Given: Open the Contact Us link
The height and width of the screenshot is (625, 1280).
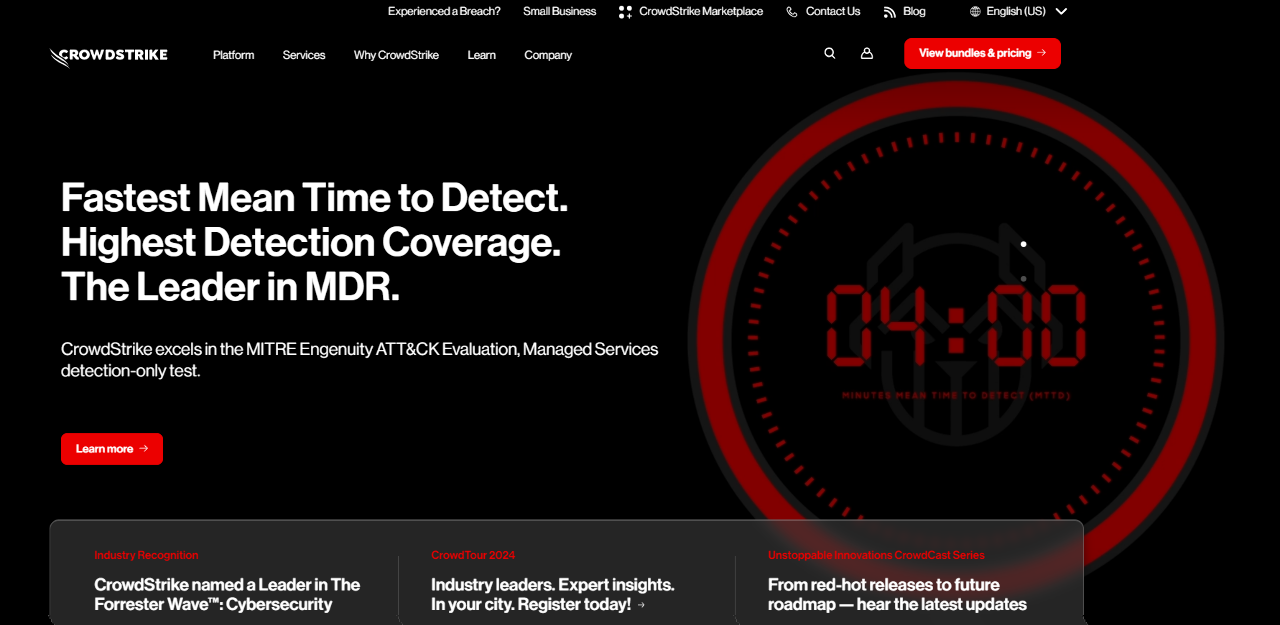Looking at the screenshot, I should pyautogui.click(x=833, y=11).
